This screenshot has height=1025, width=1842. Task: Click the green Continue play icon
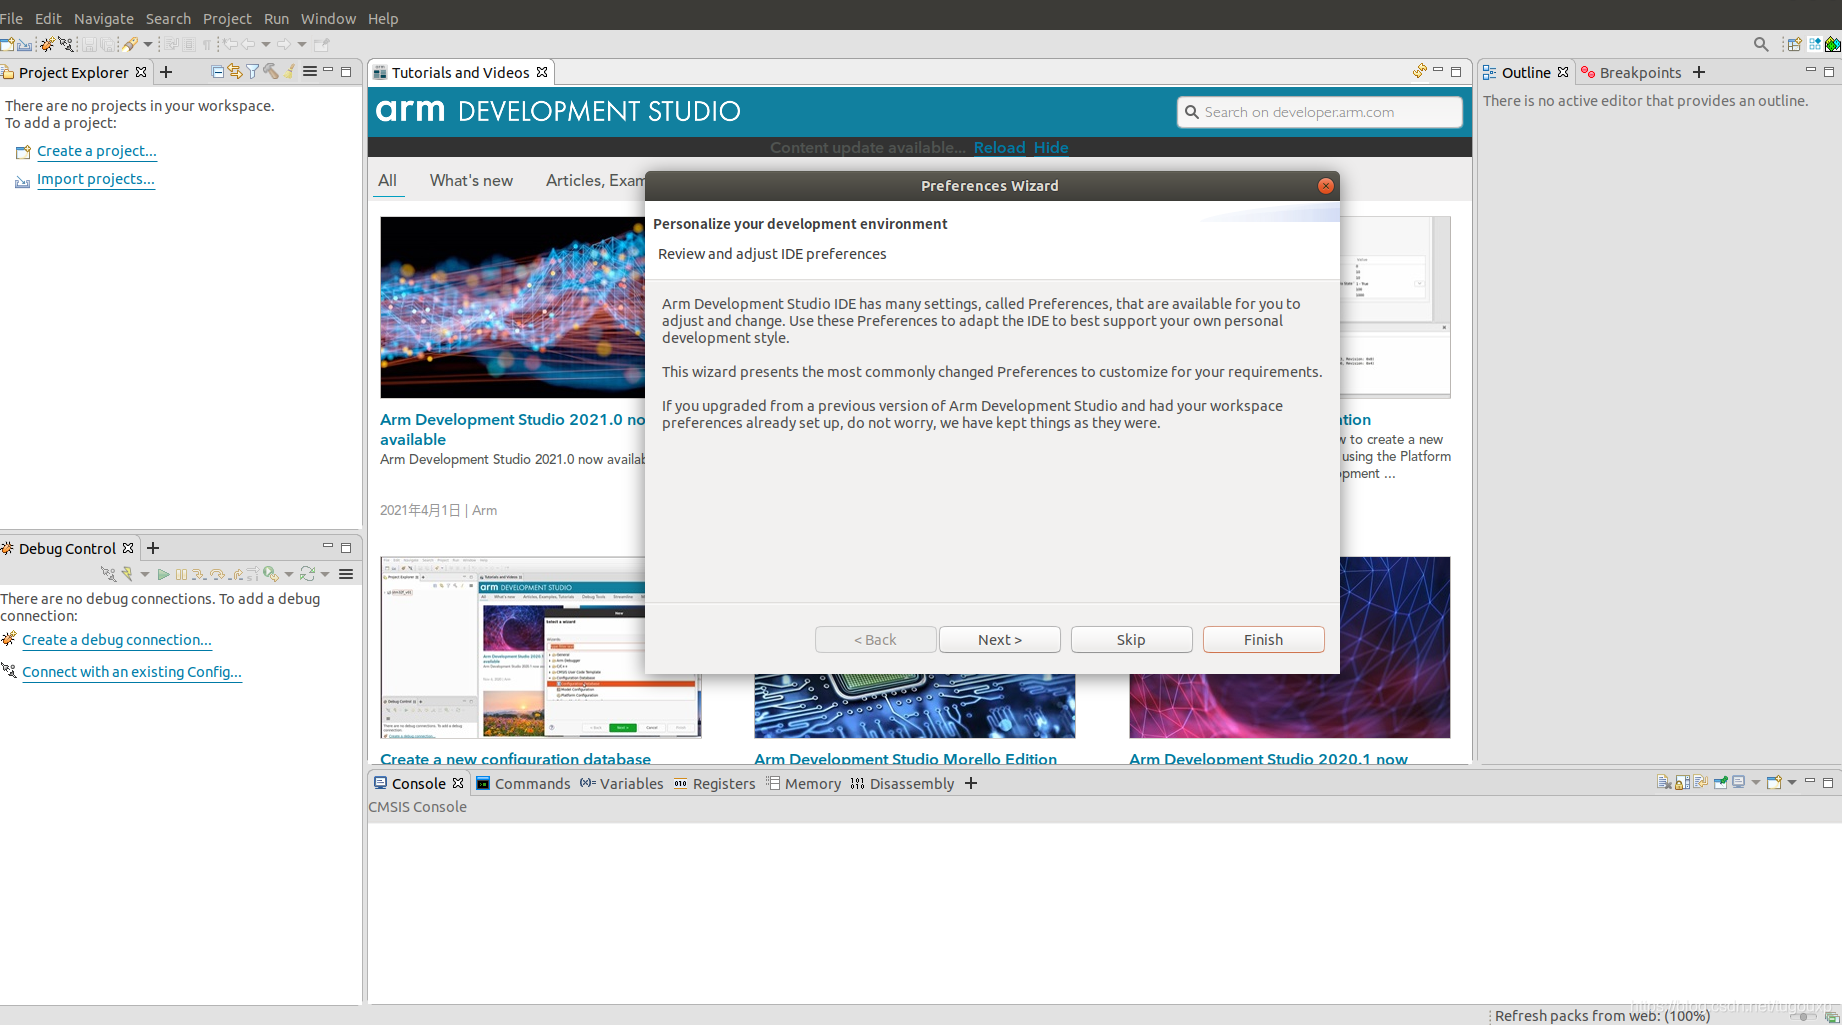point(163,574)
